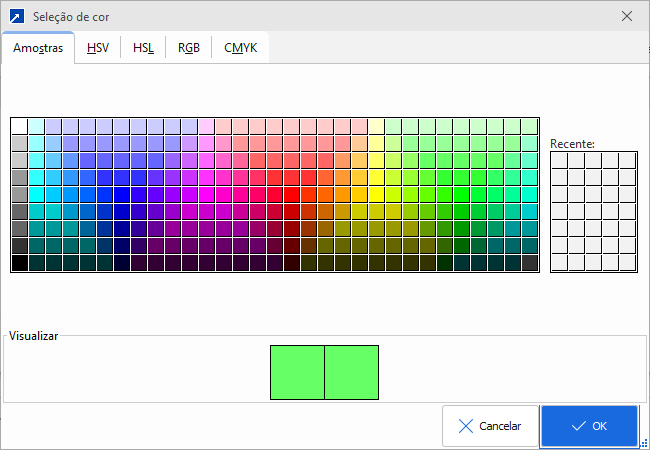Select the top-right slot in Recente grid
Image resolution: width=664 pixels, height=457 pixels.
tap(627, 160)
